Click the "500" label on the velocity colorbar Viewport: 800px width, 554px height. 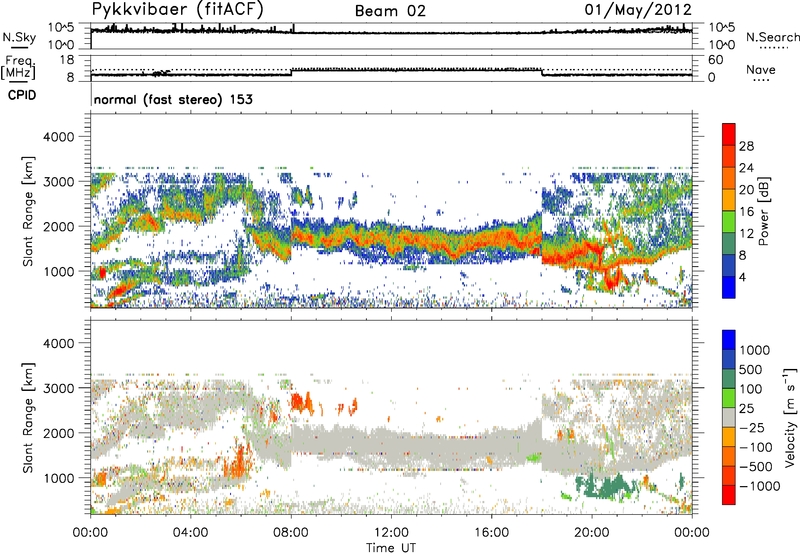(753, 369)
